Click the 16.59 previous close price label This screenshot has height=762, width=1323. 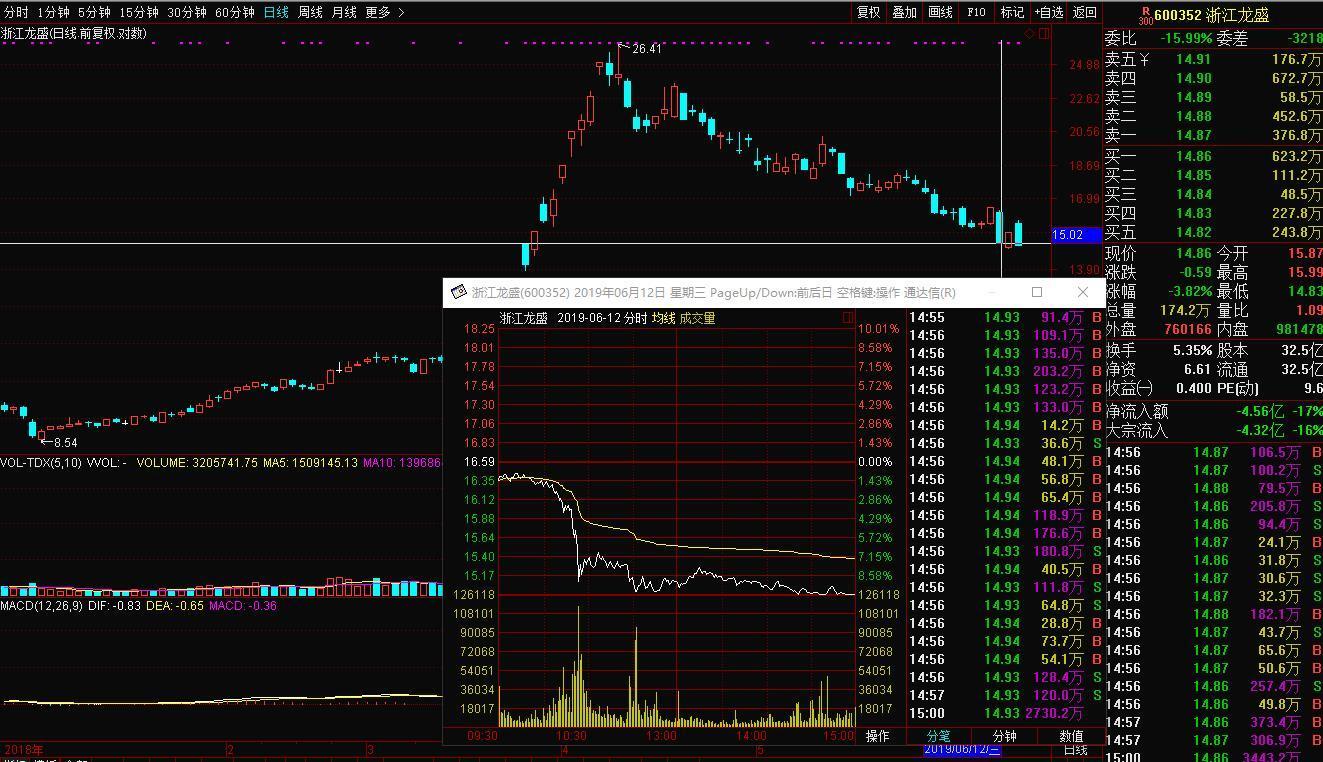click(479, 462)
